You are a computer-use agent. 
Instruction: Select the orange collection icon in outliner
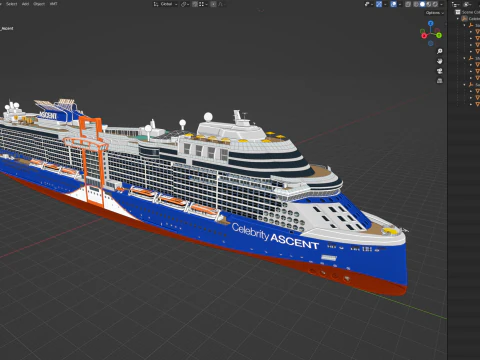point(464,19)
